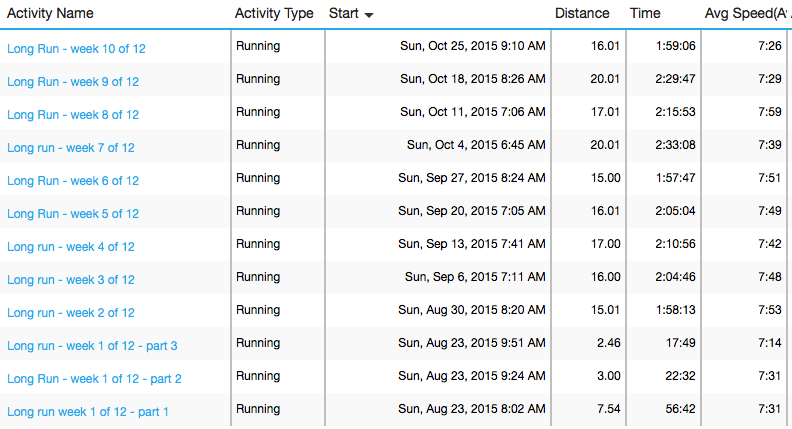Open Long run - week 1 part 3
The width and height of the screenshot is (792, 429).
pyautogui.click(x=92, y=346)
